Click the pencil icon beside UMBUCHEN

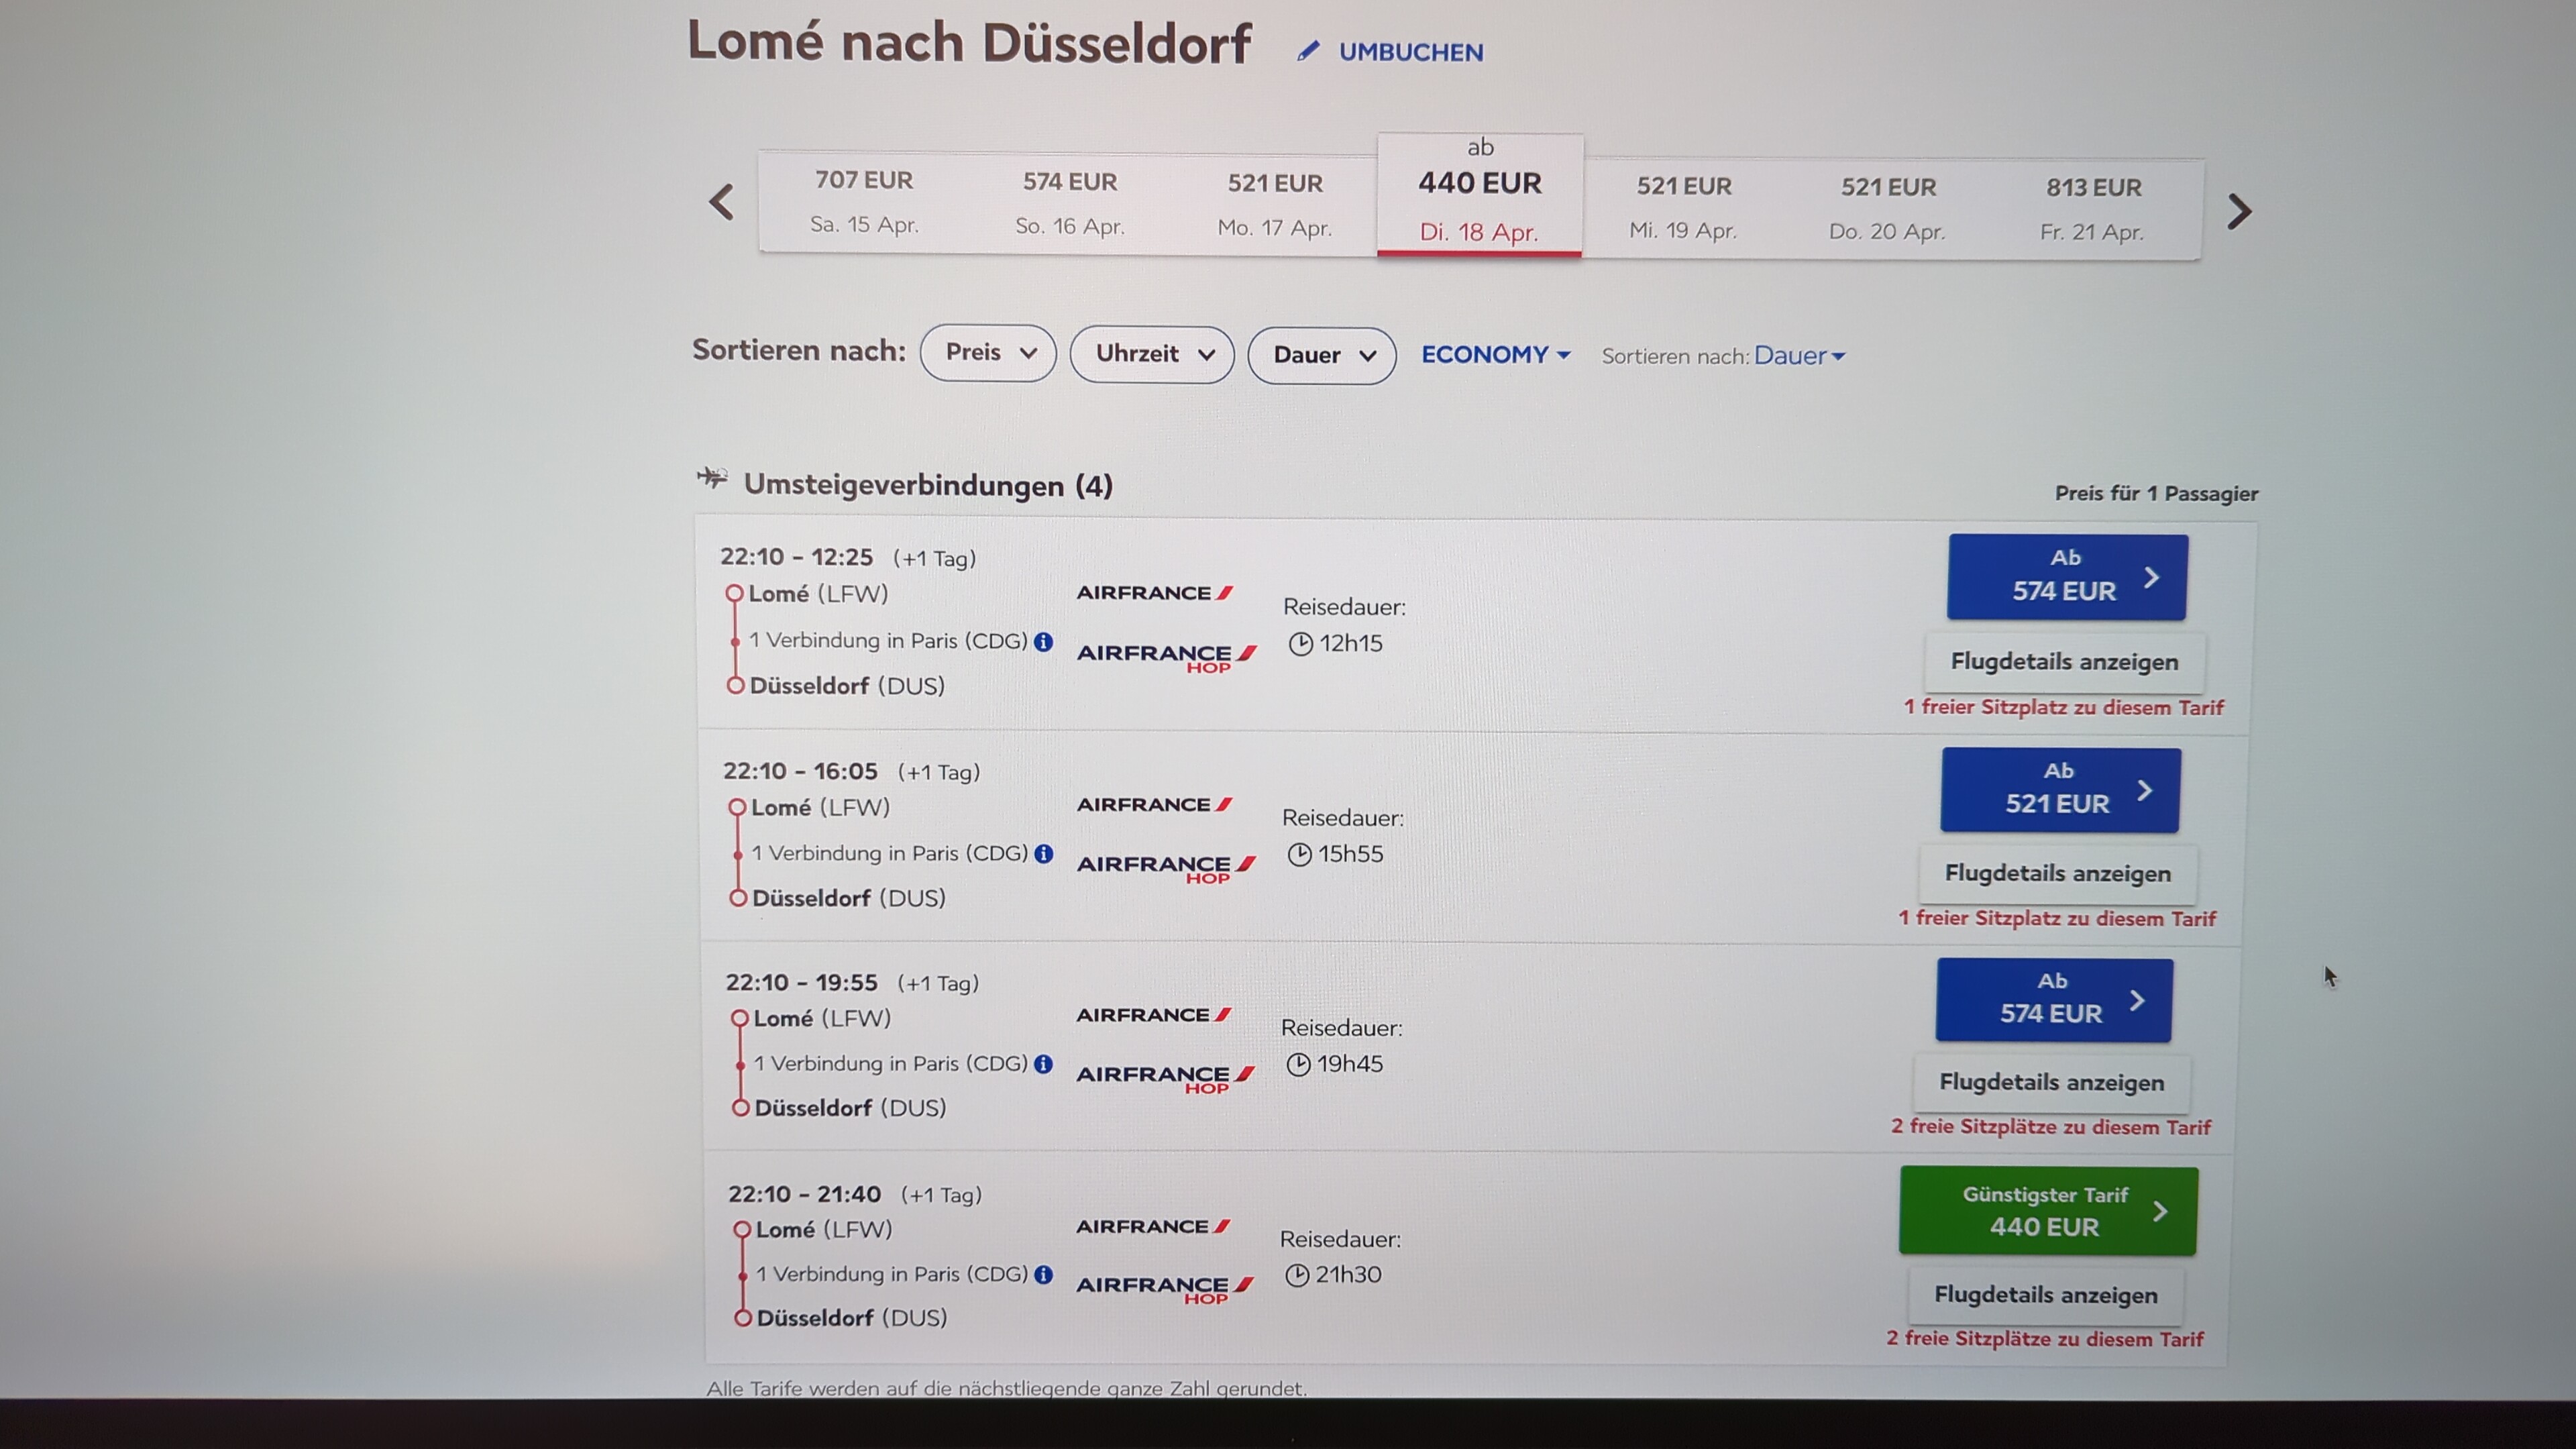click(x=1308, y=51)
